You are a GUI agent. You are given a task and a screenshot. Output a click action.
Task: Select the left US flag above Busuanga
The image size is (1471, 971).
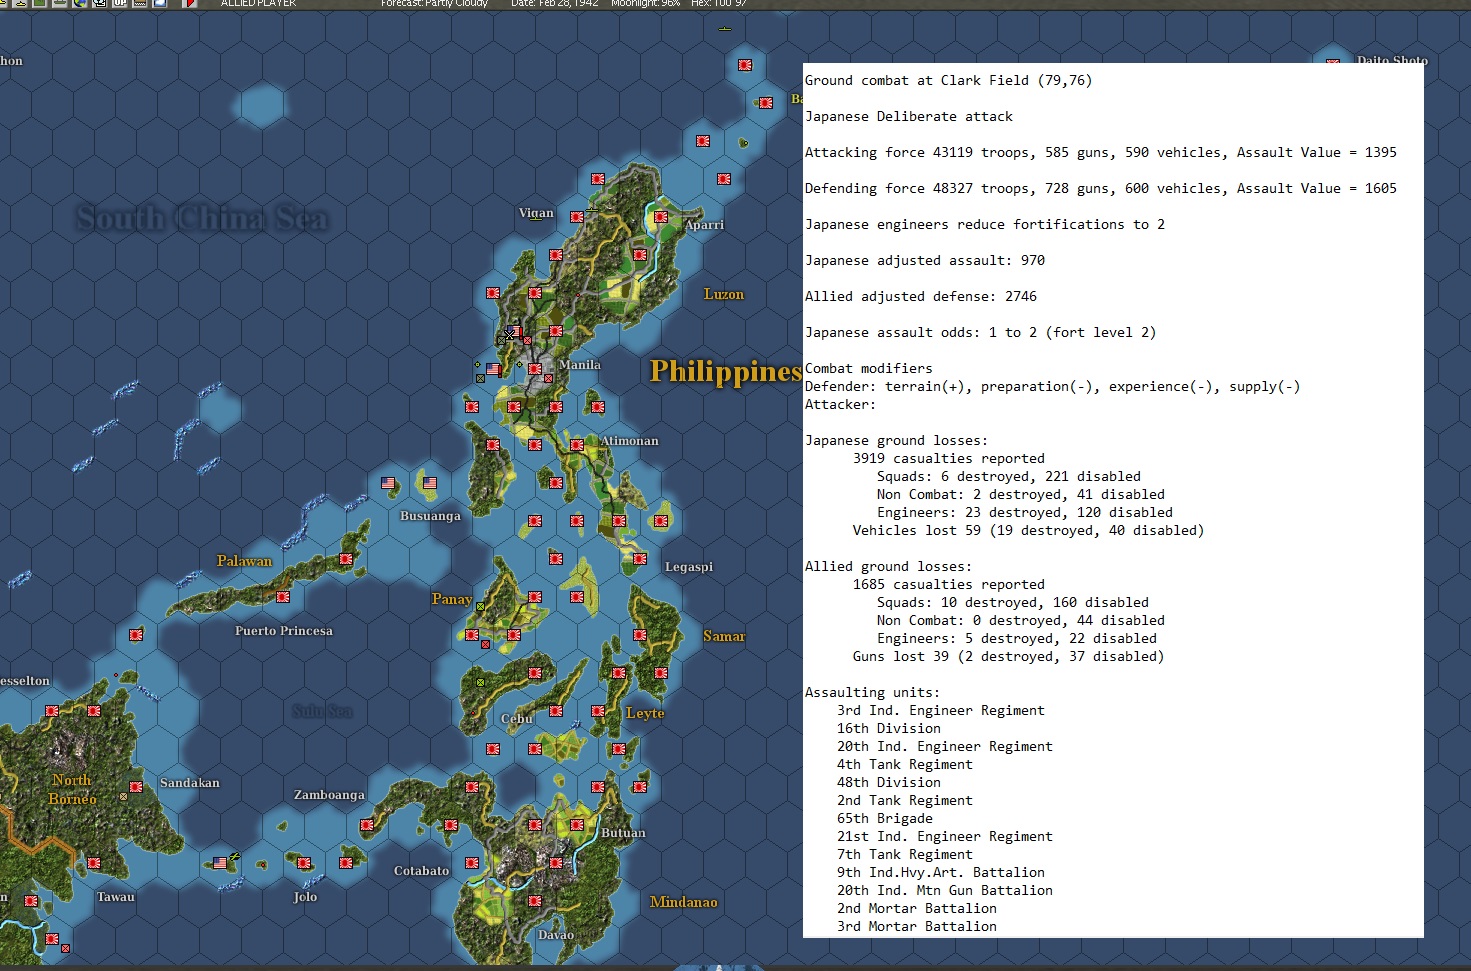tap(388, 483)
